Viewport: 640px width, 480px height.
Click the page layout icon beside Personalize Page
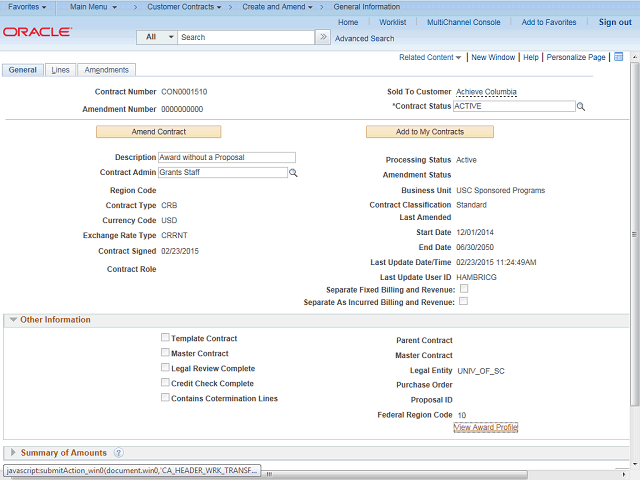tap(619, 57)
